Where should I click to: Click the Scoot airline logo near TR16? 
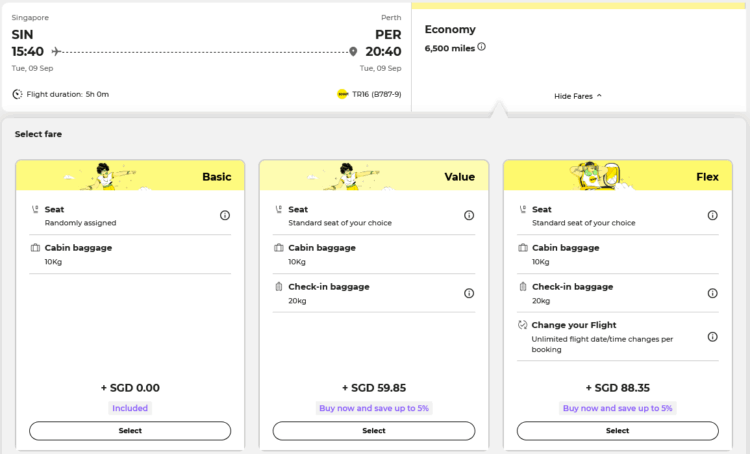click(342, 94)
